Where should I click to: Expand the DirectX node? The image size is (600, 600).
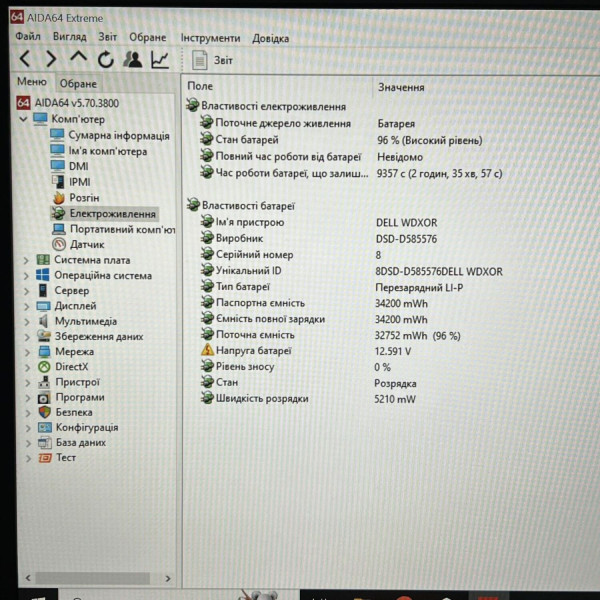pyautogui.click(x=27, y=367)
